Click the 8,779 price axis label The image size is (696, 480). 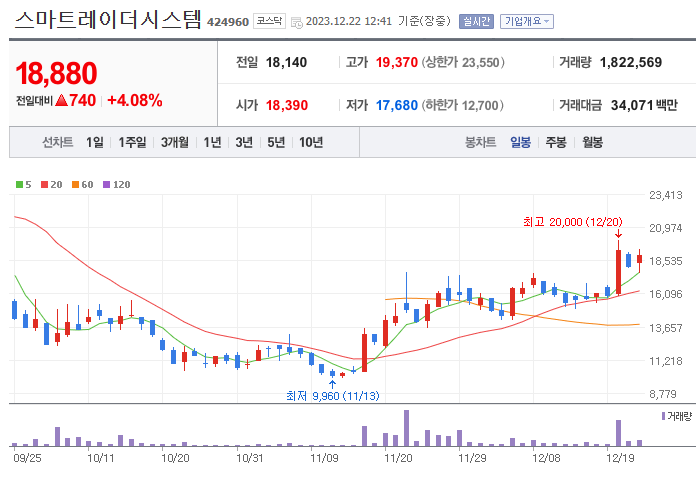pyautogui.click(x=663, y=394)
